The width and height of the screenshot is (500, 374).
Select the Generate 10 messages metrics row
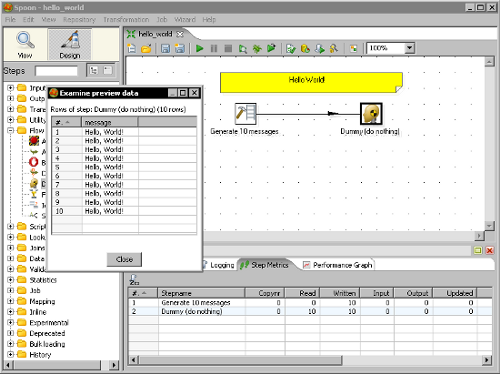[310, 303]
